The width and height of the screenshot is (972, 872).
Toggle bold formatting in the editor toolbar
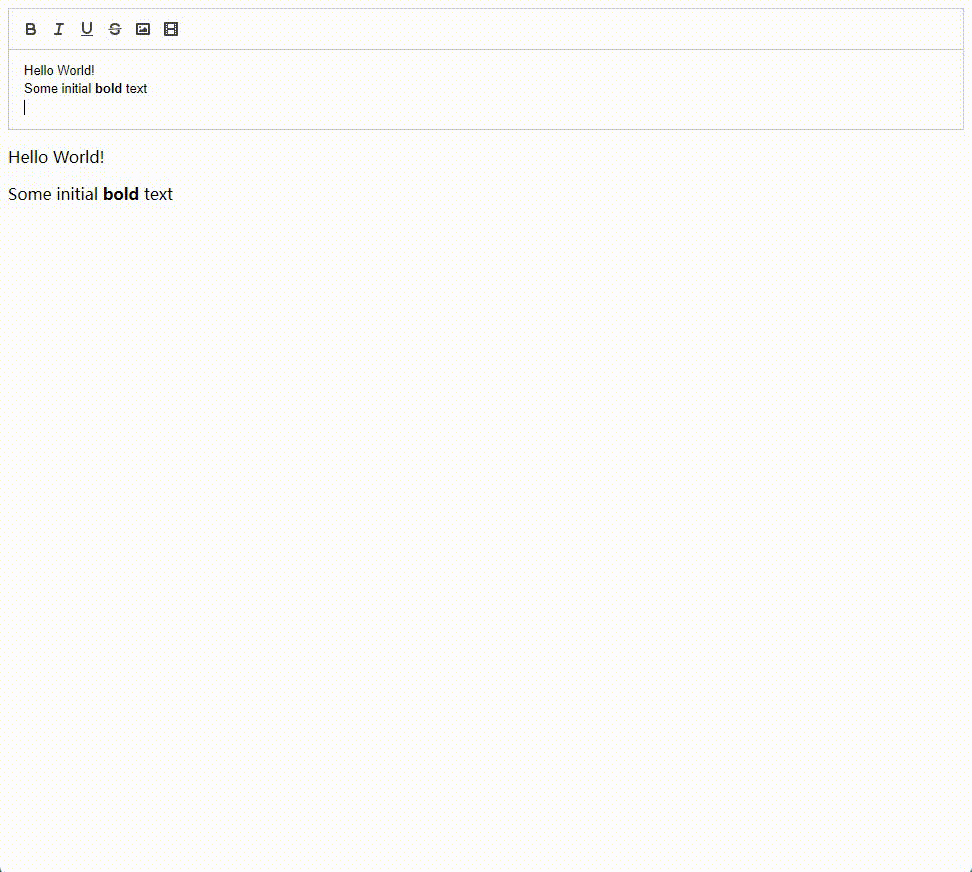pyautogui.click(x=30, y=29)
